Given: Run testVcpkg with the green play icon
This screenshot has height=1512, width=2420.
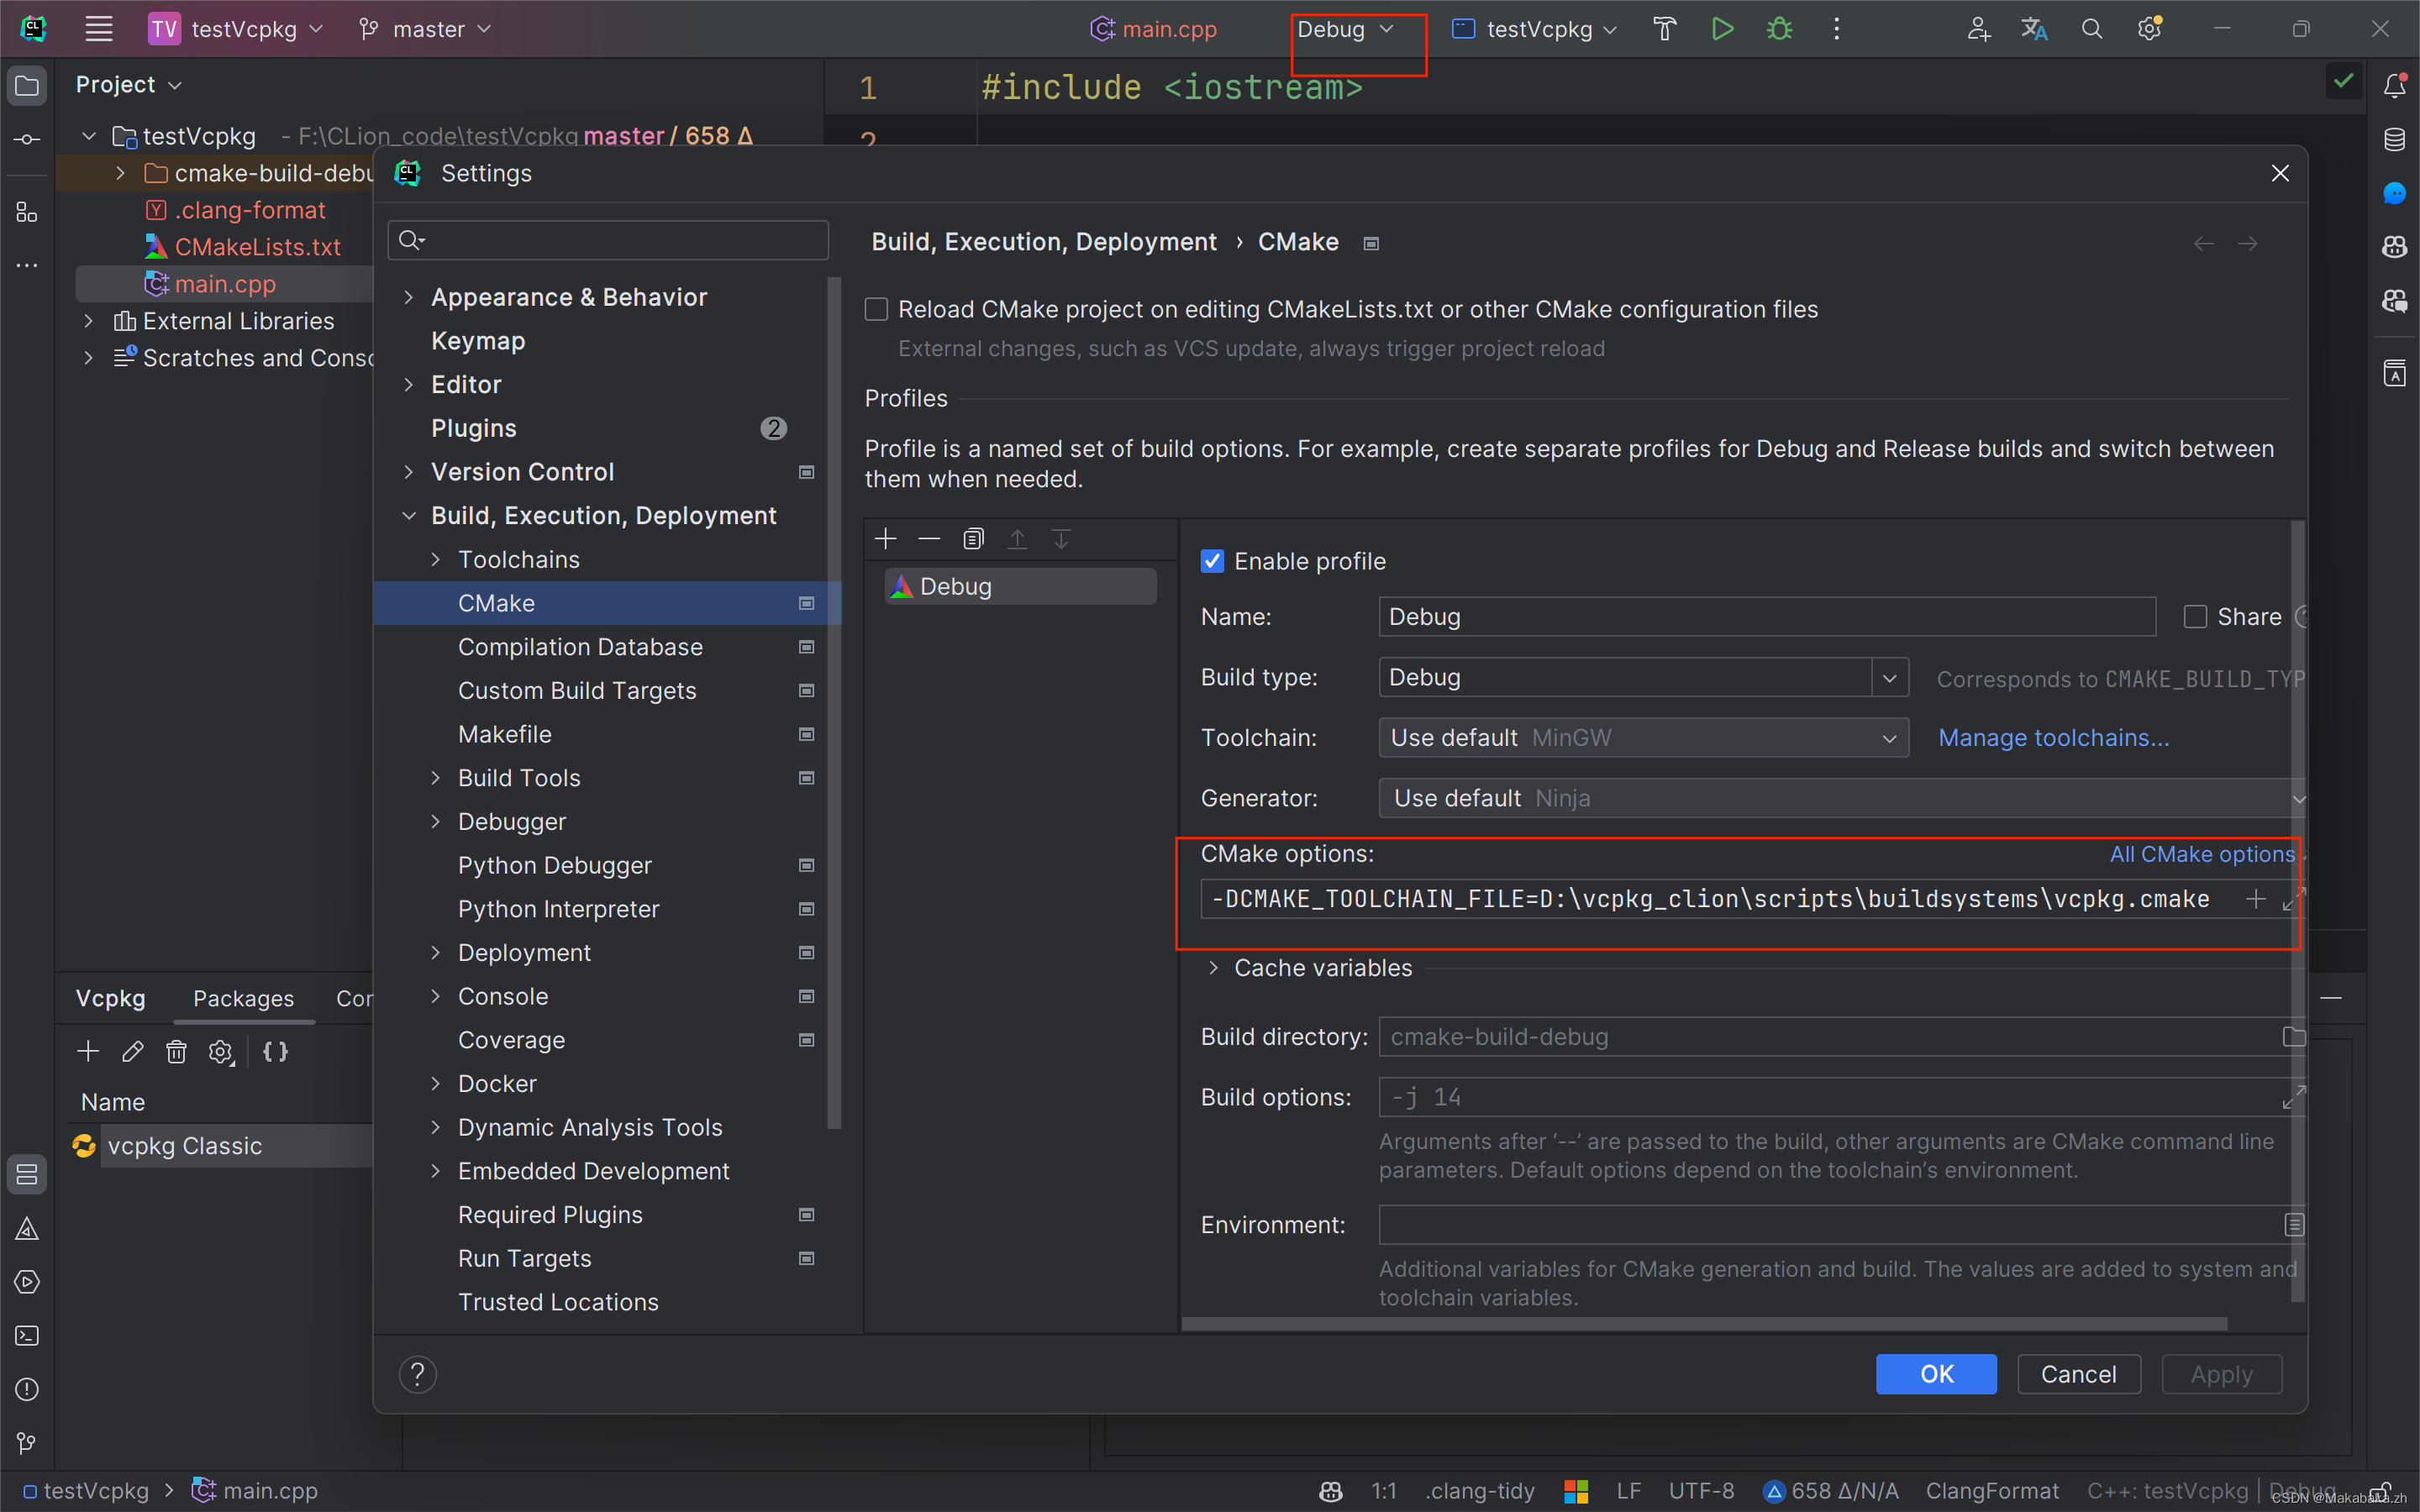Looking at the screenshot, I should point(1722,29).
